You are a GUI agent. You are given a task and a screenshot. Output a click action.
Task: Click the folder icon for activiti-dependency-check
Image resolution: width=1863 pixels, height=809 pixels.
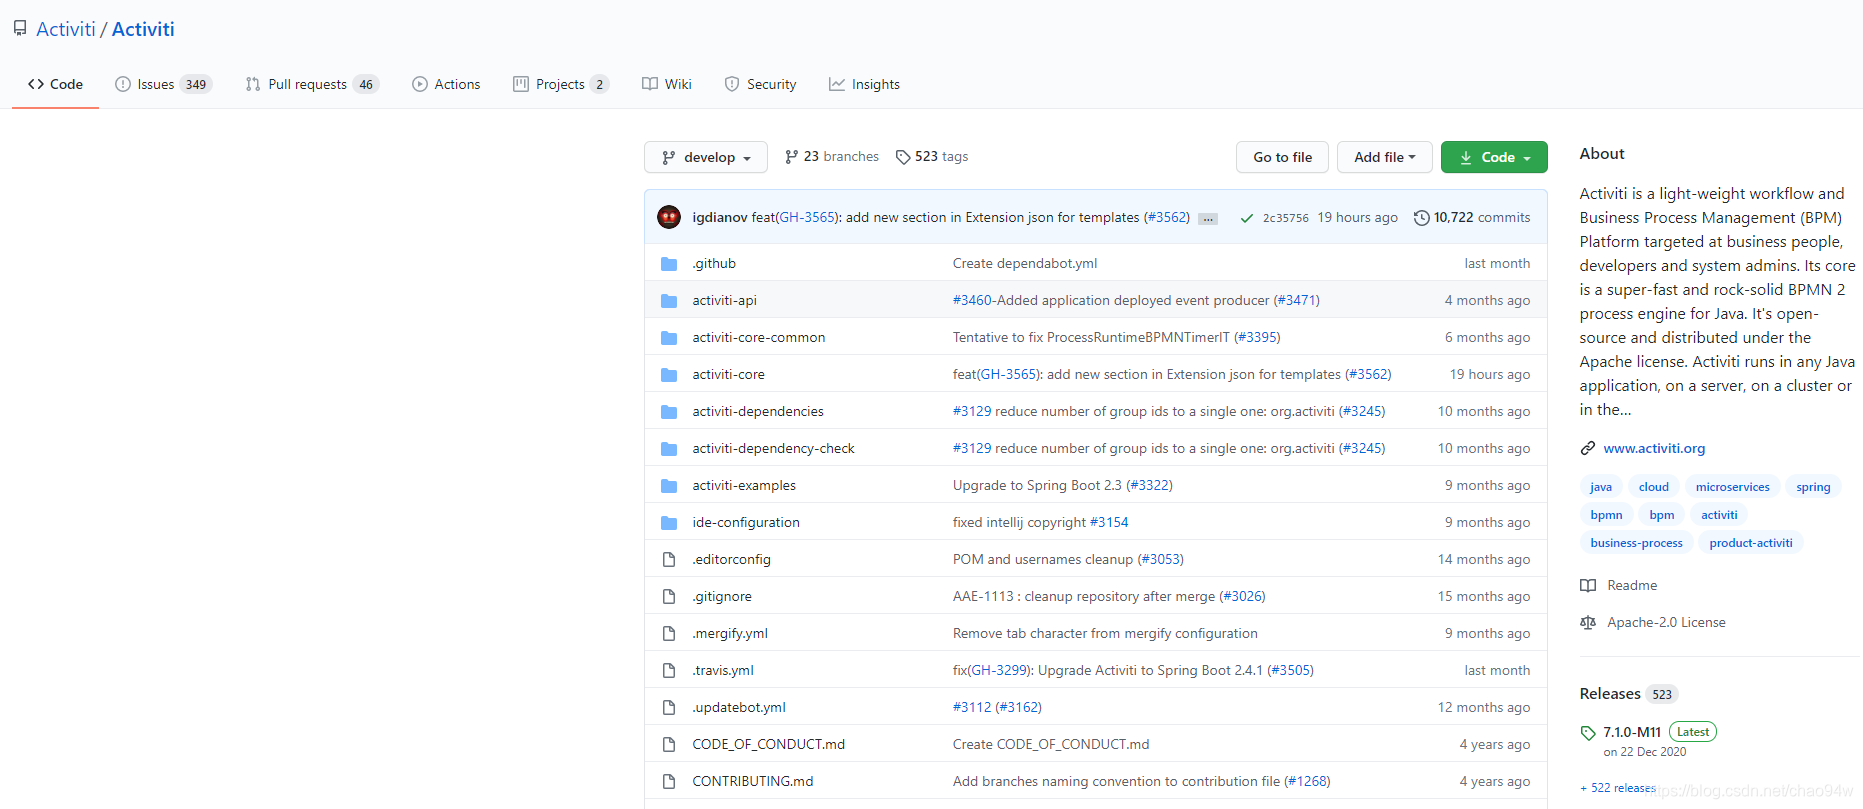(x=669, y=449)
